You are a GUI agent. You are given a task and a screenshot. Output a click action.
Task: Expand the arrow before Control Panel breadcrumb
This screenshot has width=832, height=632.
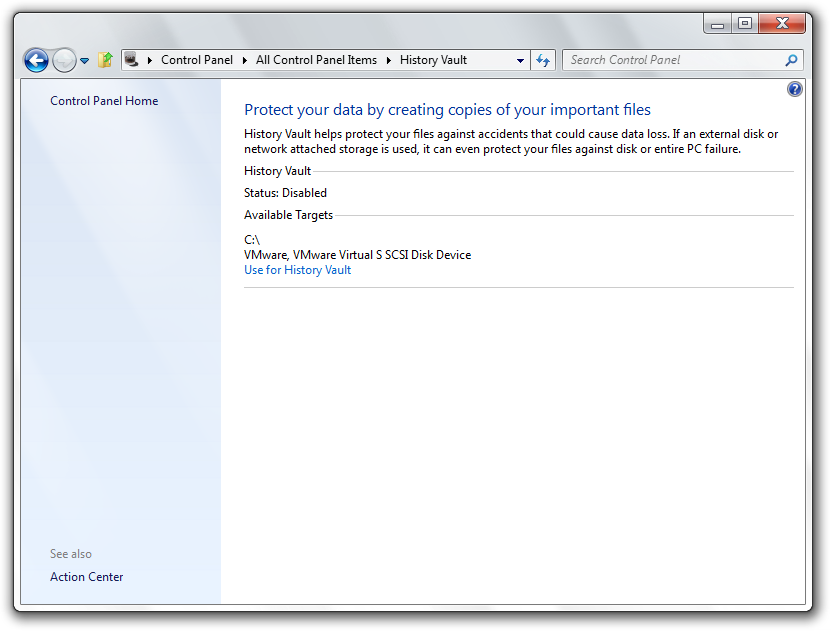click(150, 60)
